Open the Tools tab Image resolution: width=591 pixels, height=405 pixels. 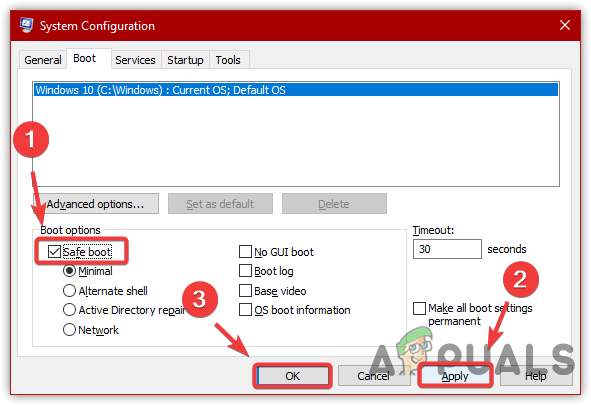228,60
